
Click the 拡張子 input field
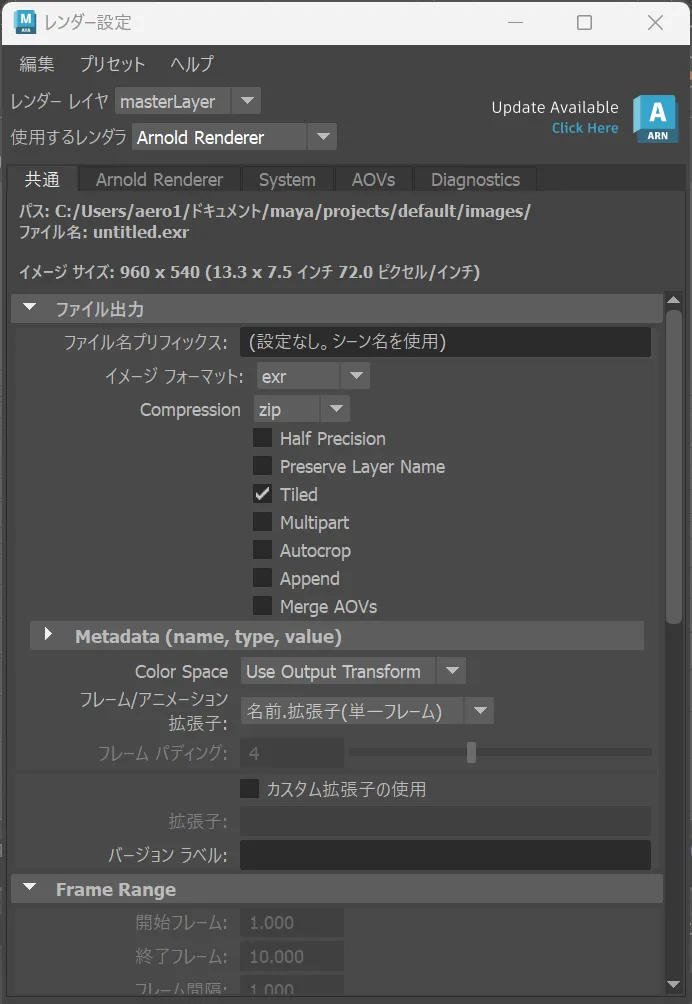tap(445, 821)
